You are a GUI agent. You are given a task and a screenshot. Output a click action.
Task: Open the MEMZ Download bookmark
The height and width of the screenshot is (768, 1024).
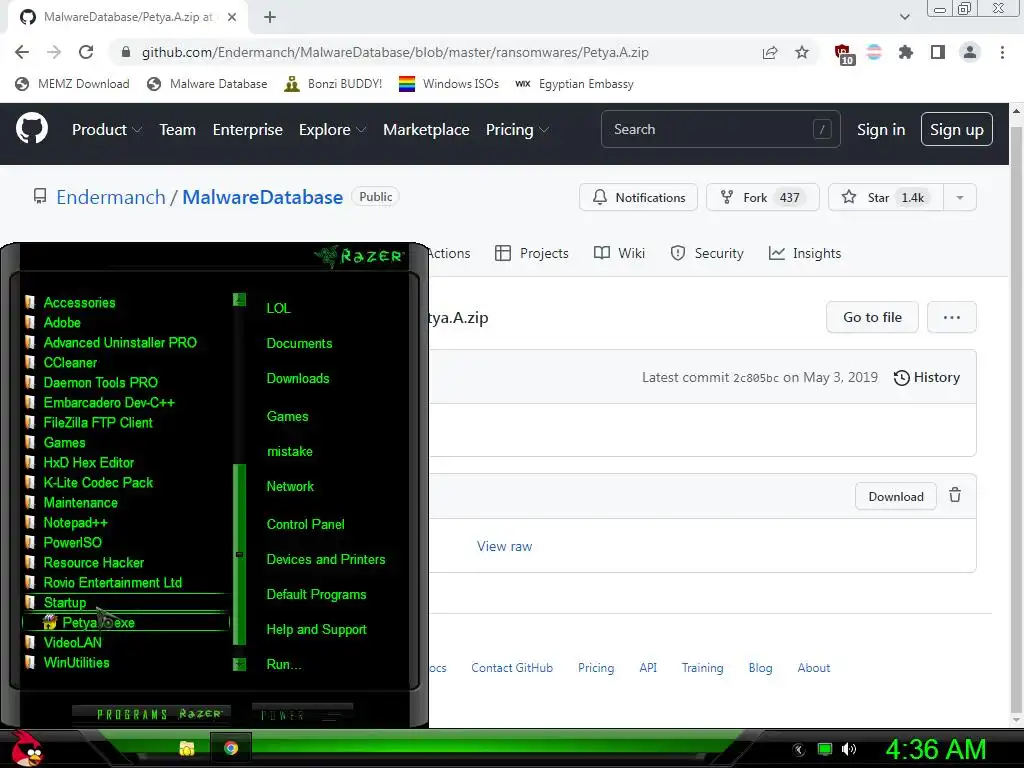tap(72, 84)
